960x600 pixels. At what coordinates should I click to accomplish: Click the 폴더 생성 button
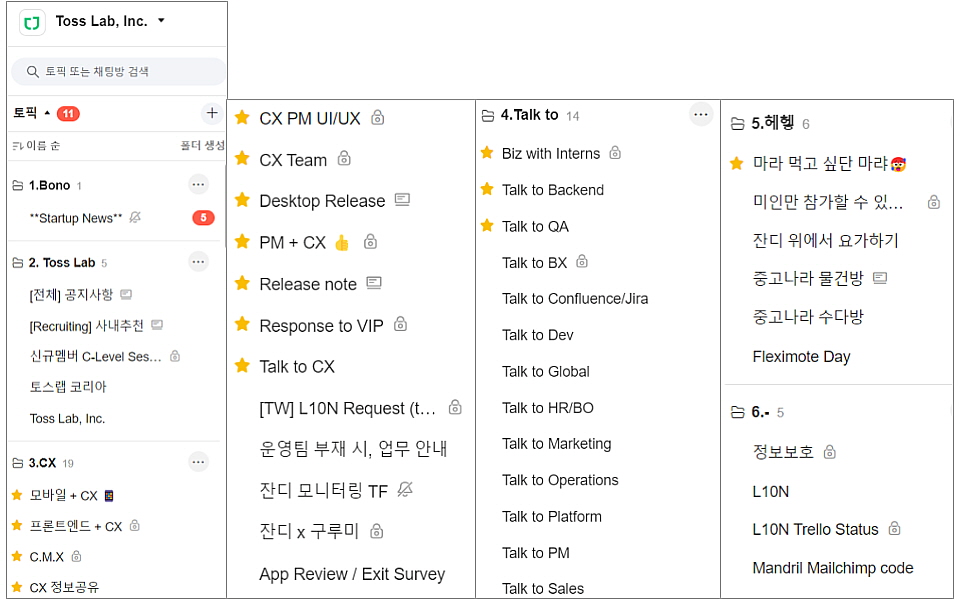[x=202, y=146]
